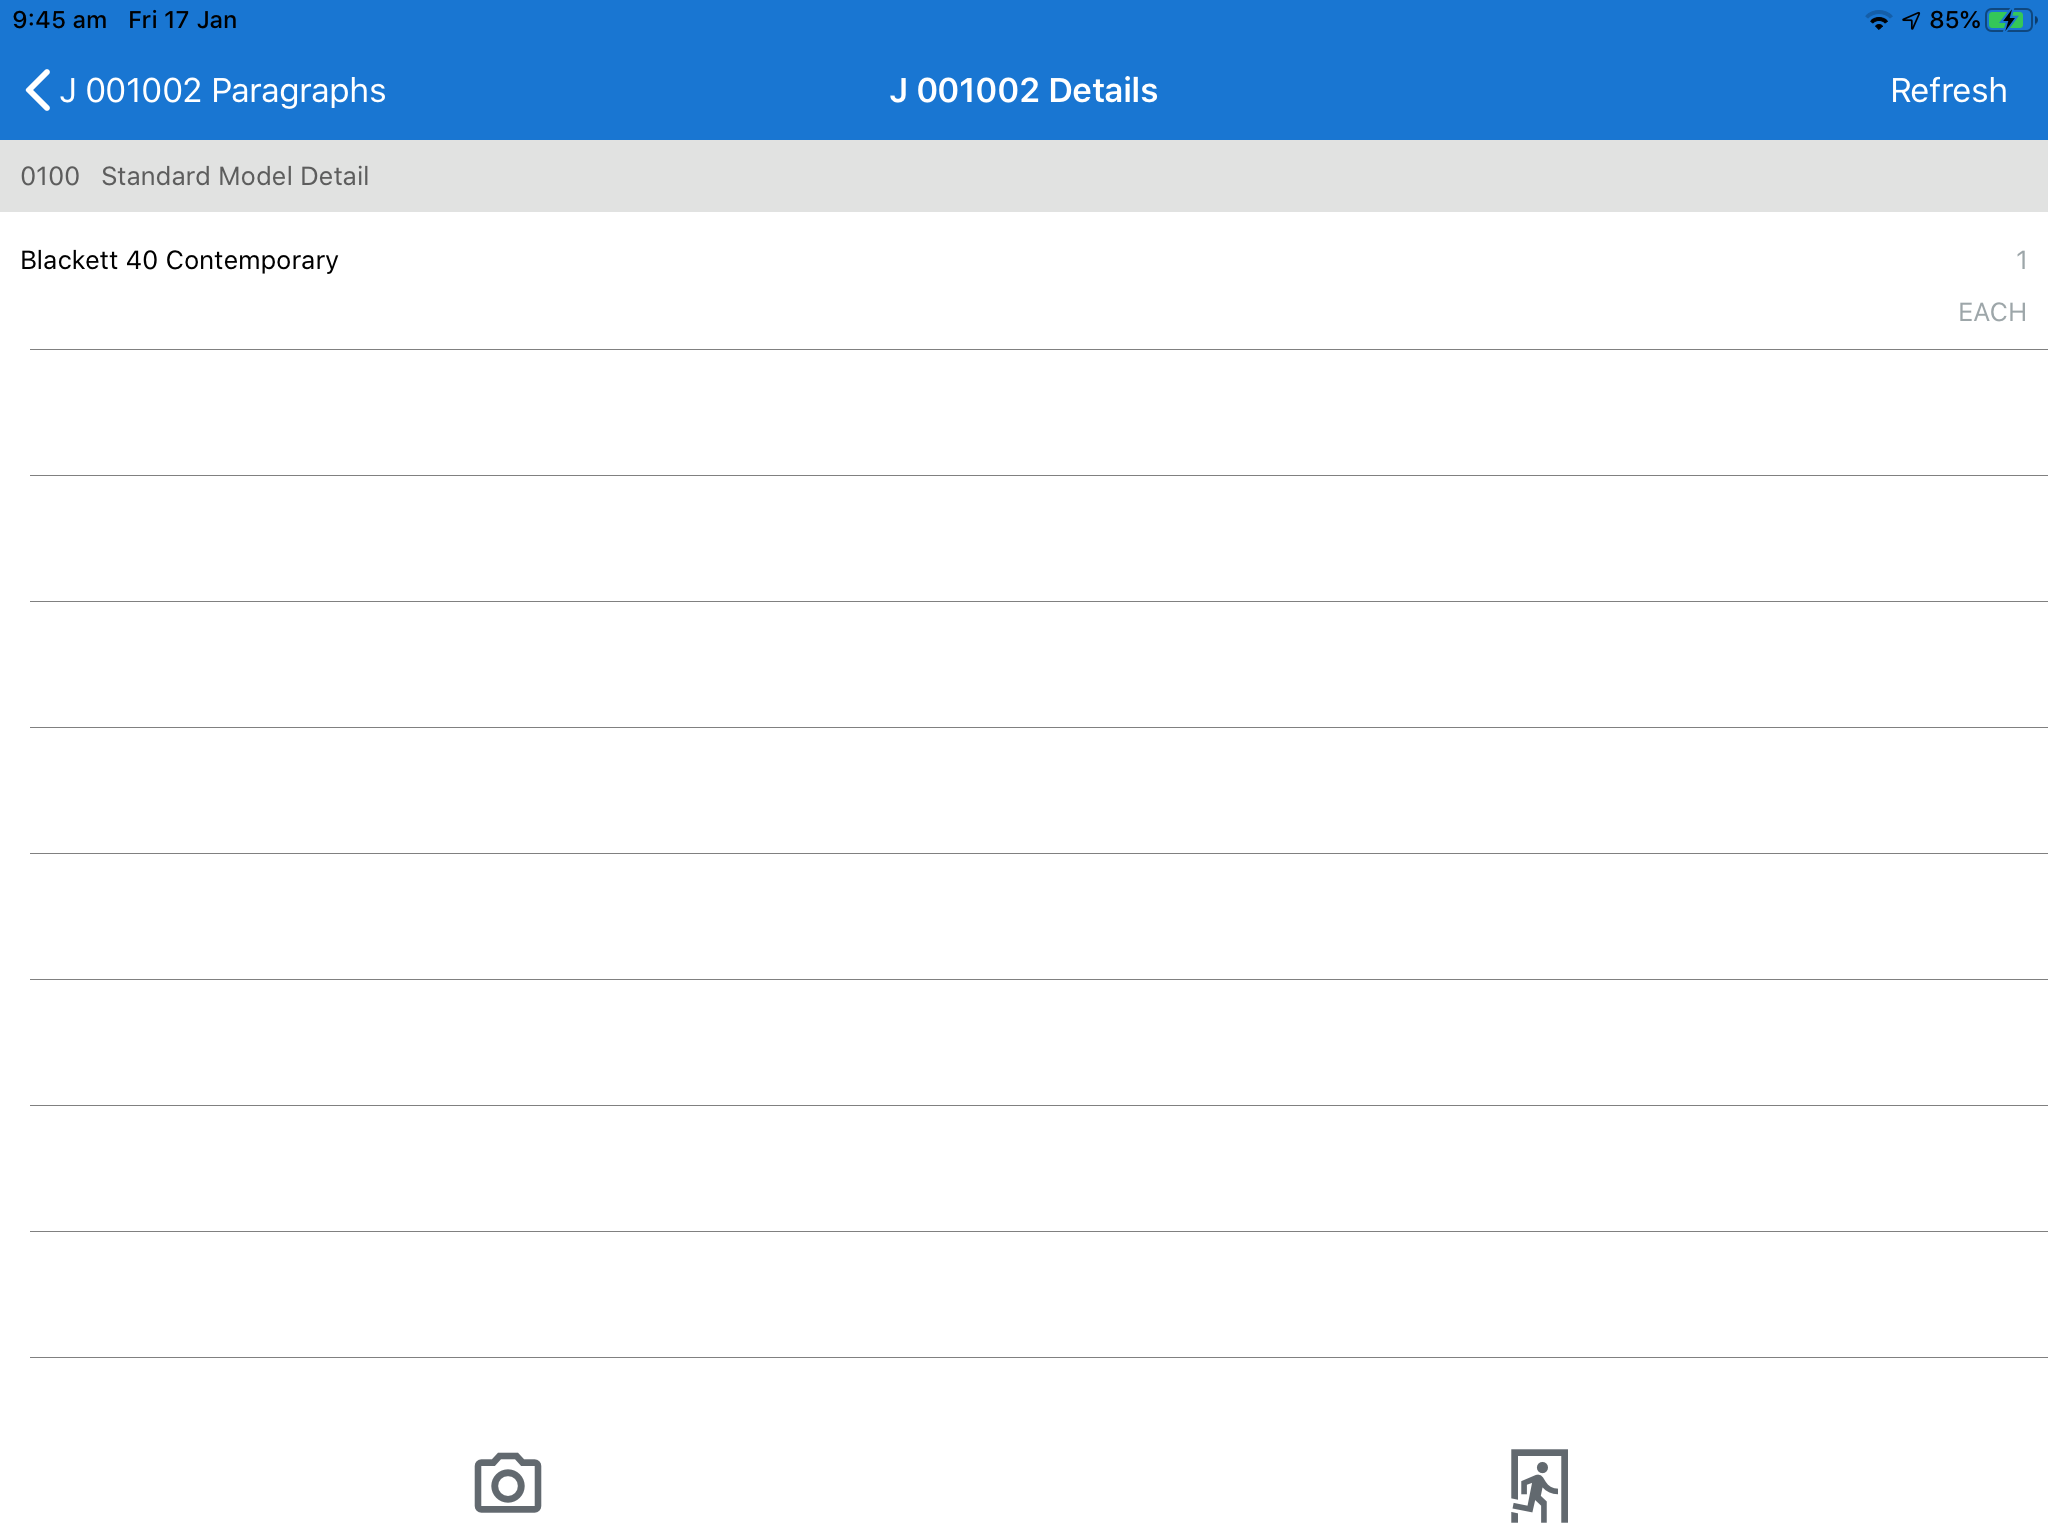Tap the EACH unit label
This screenshot has height=1536, width=2048.
pyautogui.click(x=1991, y=312)
